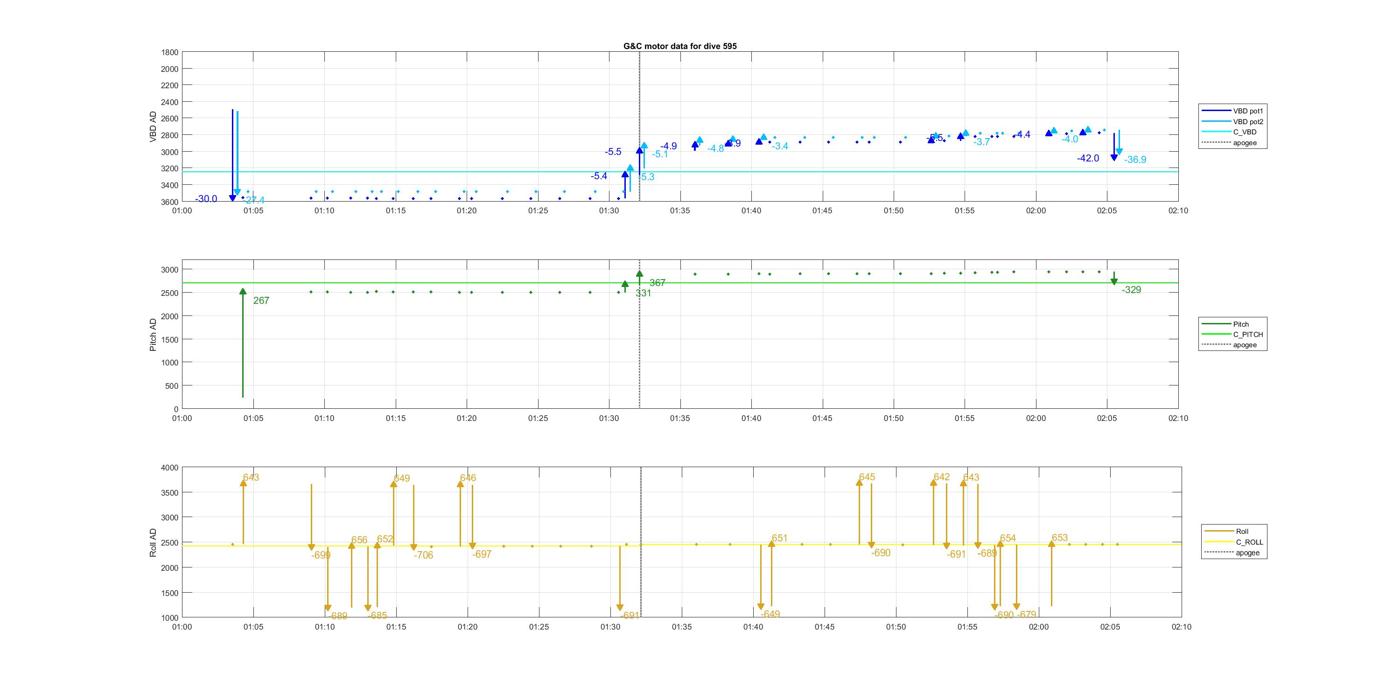Screen dimensions: 1400x693
Task: Click the "-649" roll data label
Action: [770, 615]
